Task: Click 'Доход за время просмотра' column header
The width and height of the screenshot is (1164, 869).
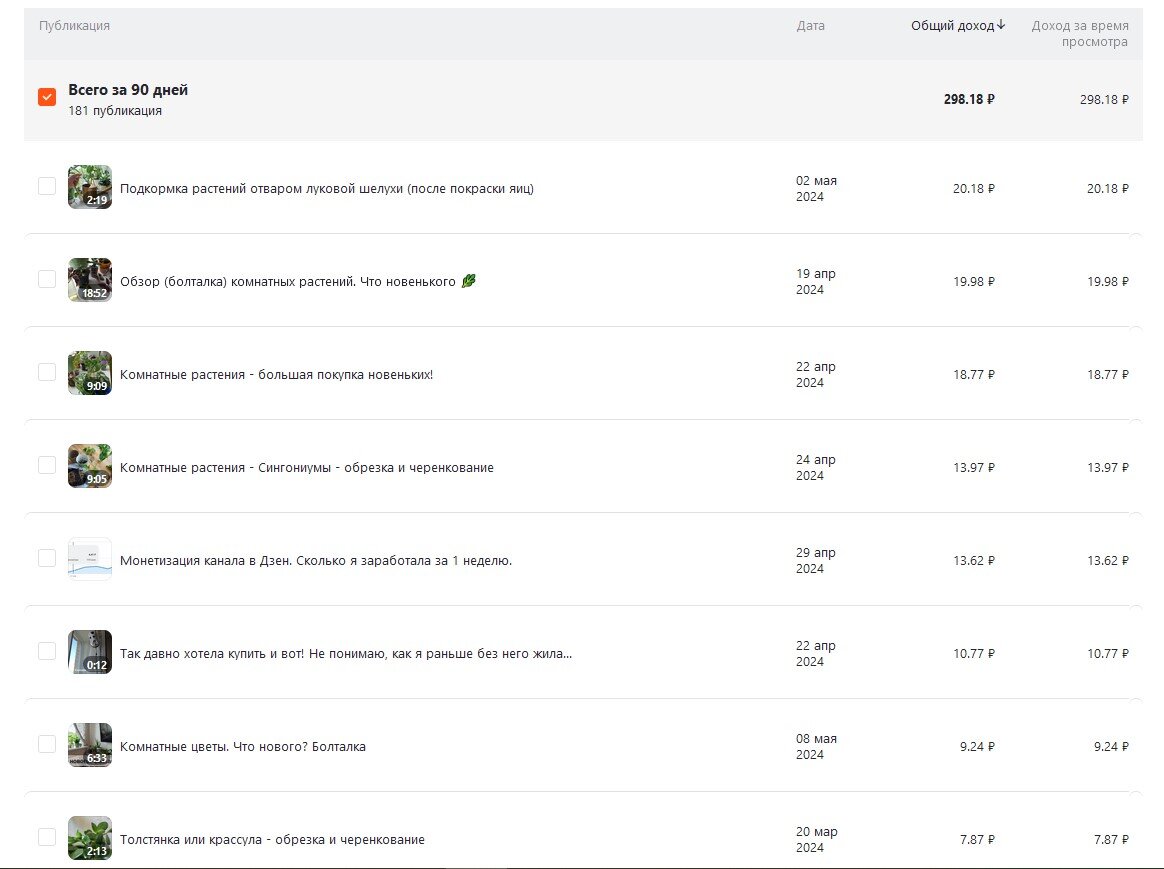Action: [x=1079, y=34]
